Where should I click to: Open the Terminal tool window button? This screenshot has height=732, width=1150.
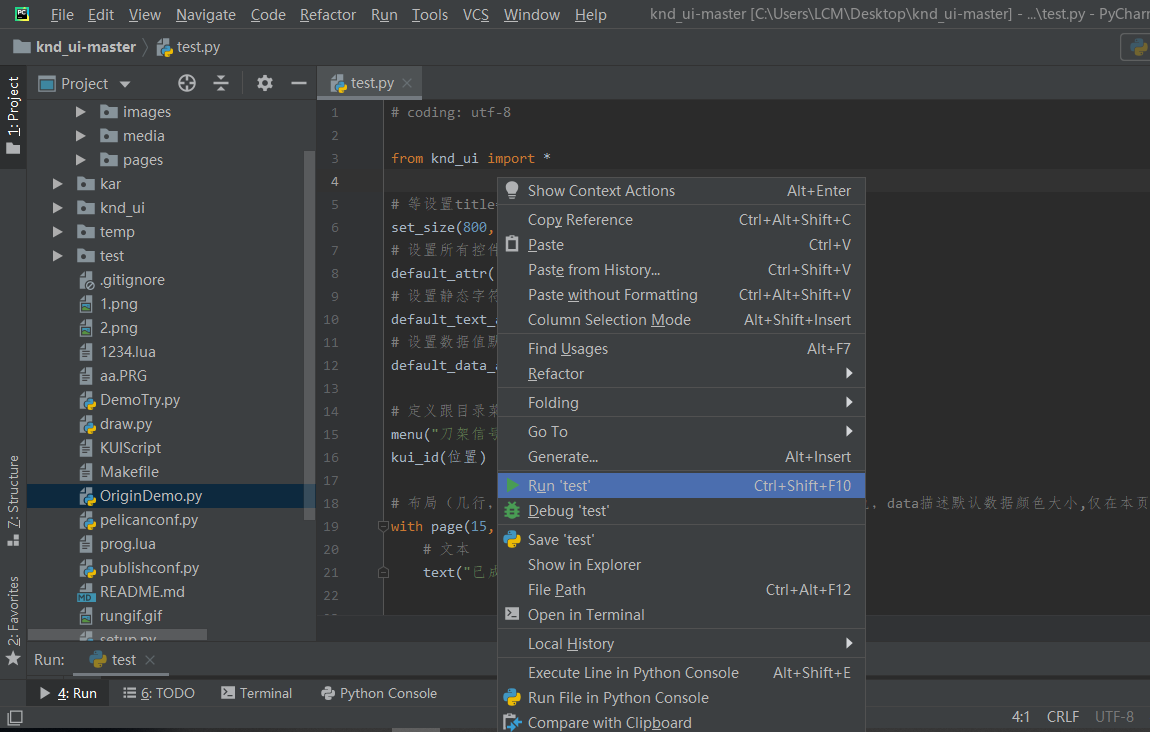coord(257,693)
